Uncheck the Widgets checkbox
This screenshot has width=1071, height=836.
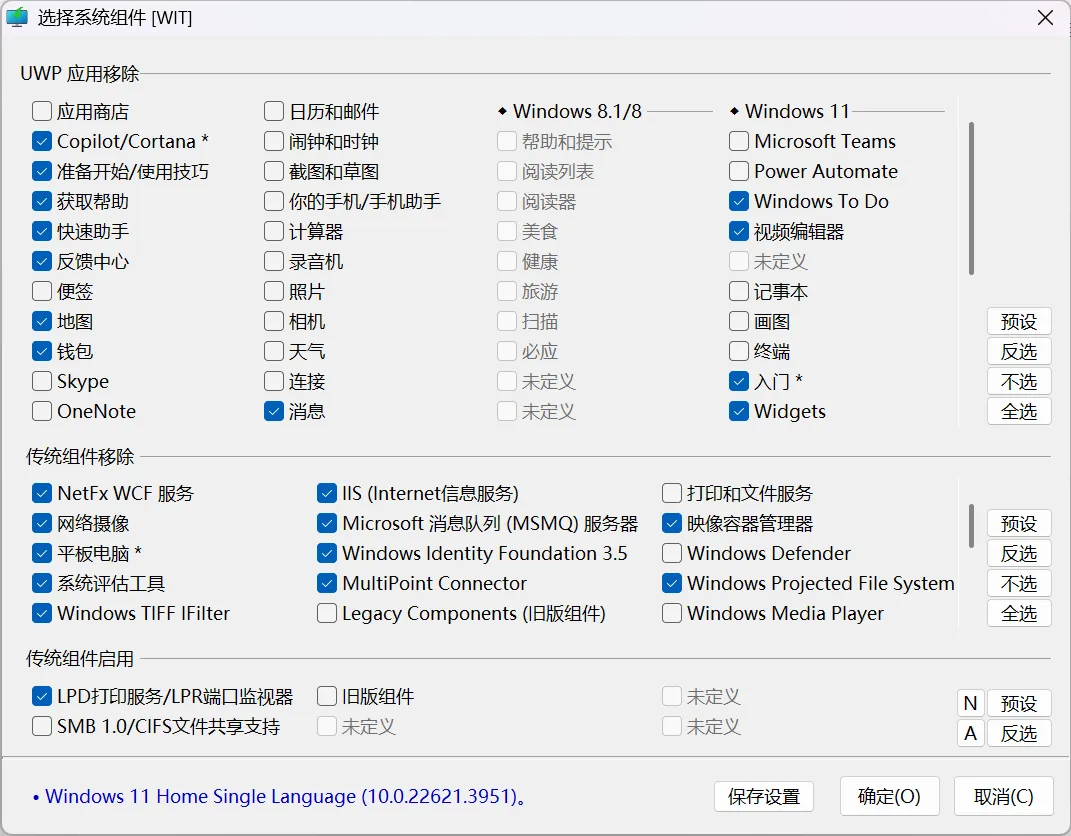pos(739,411)
